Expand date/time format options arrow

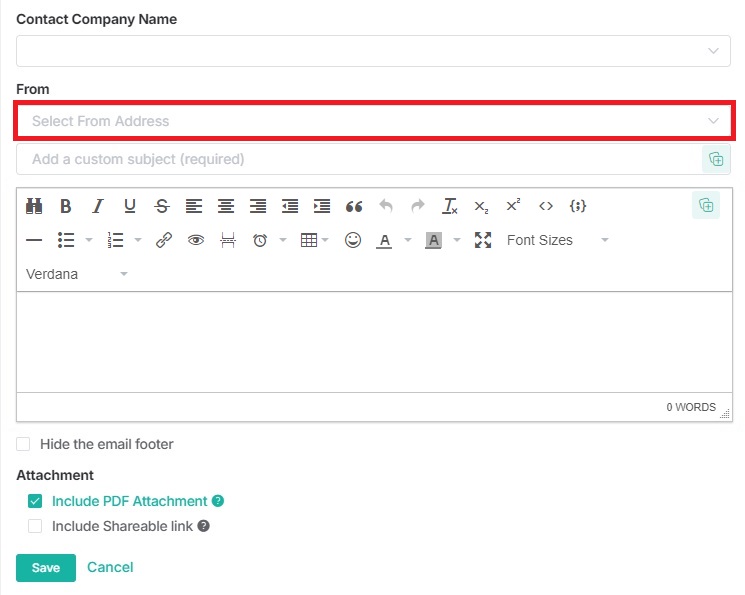click(283, 240)
